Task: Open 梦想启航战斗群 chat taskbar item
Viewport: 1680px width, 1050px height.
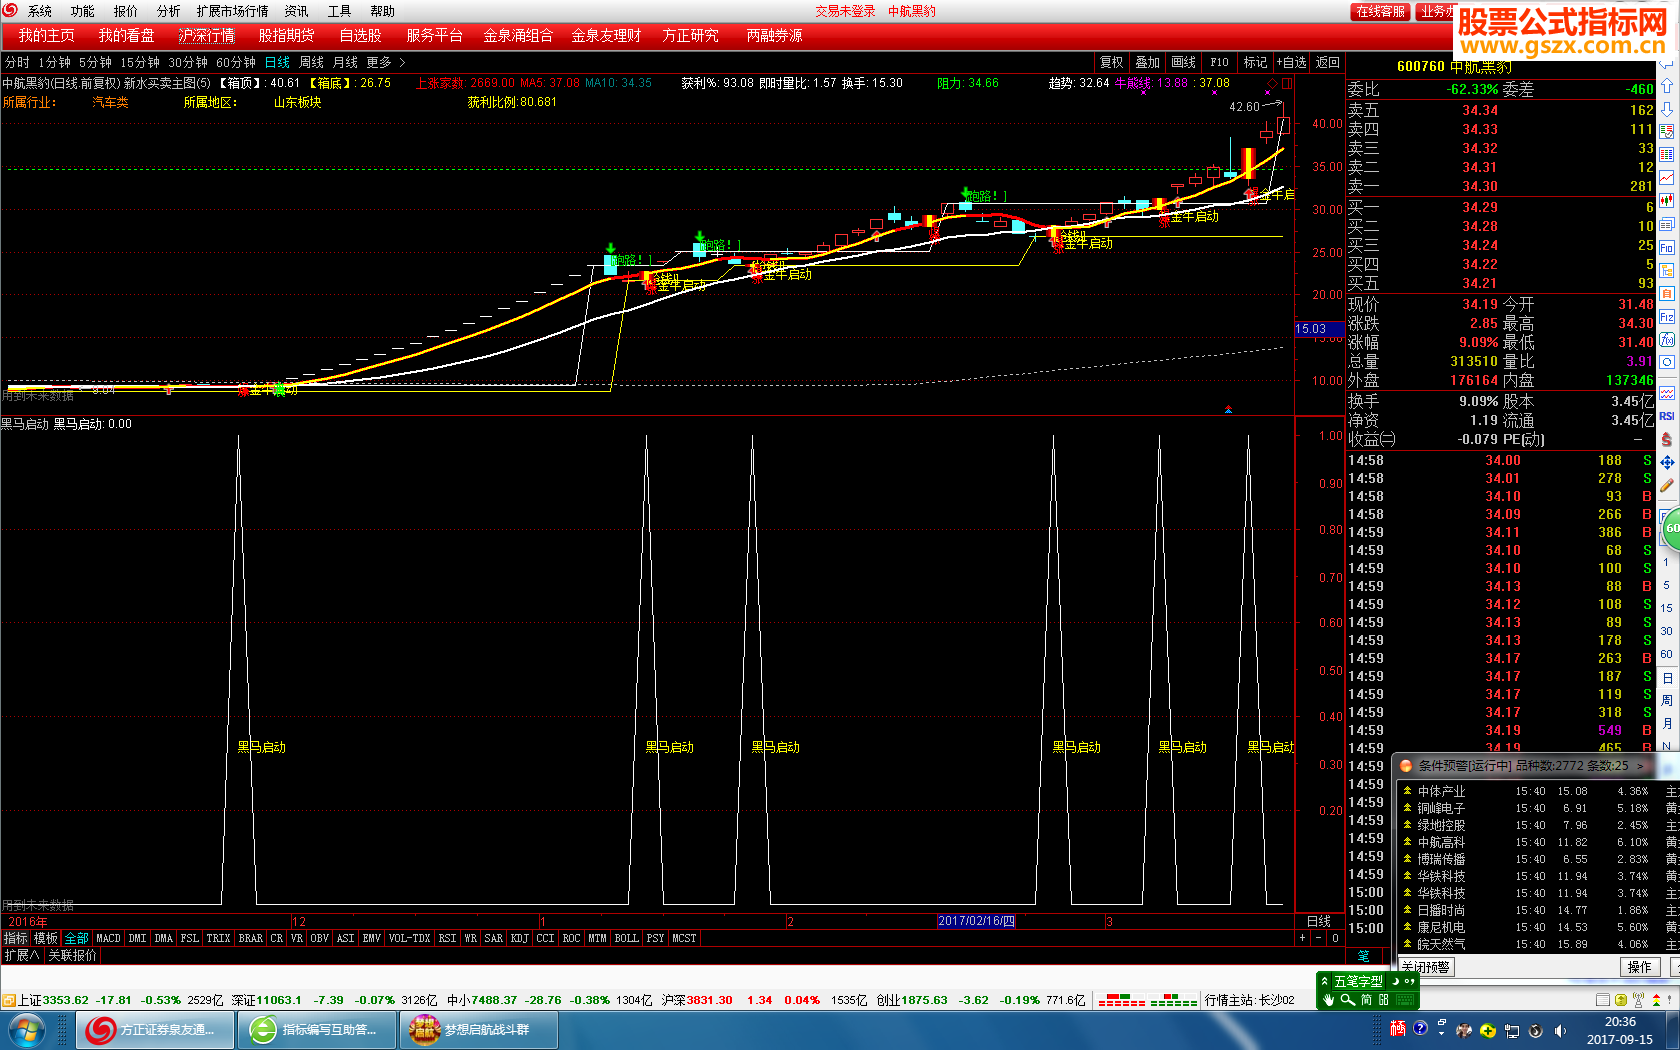Action: [479, 1029]
